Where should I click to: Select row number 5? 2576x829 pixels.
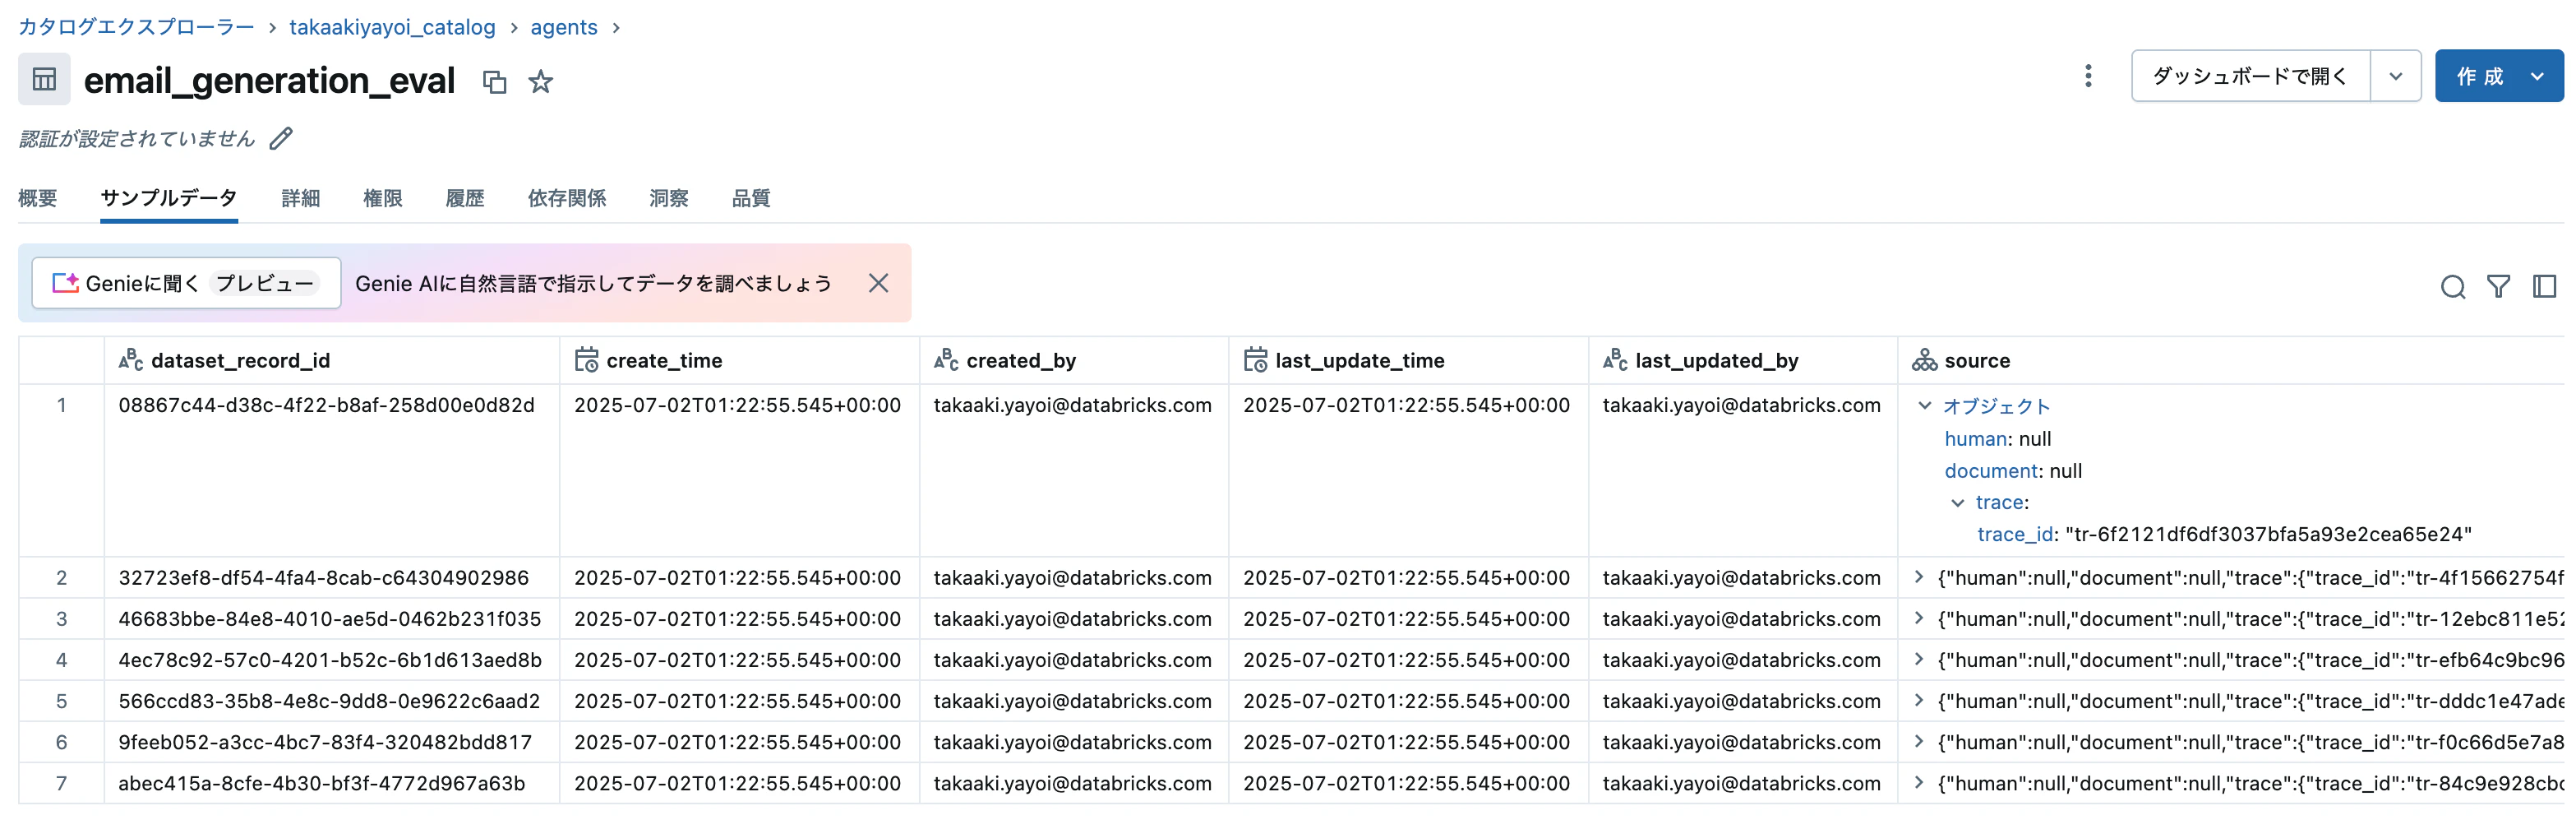[61, 700]
